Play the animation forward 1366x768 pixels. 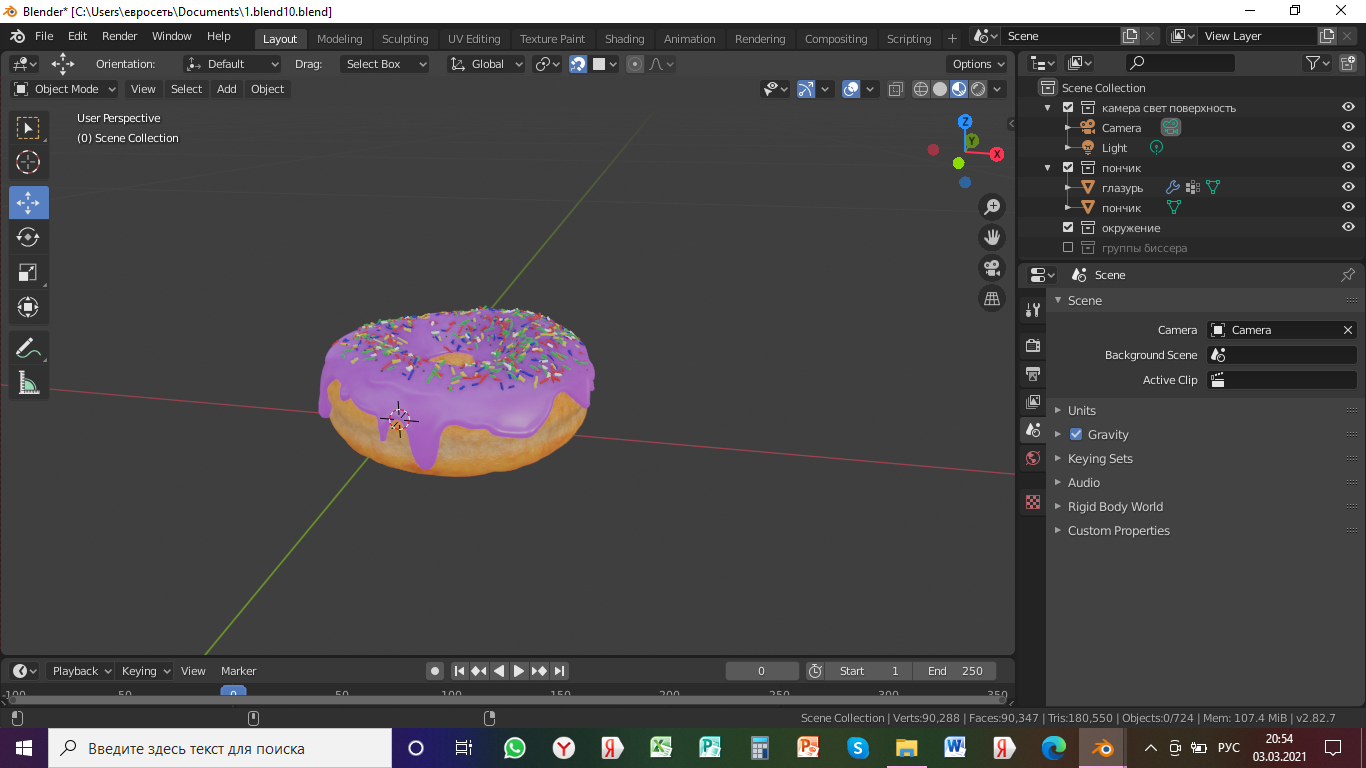pyautogui.click(x=519, y=671)
